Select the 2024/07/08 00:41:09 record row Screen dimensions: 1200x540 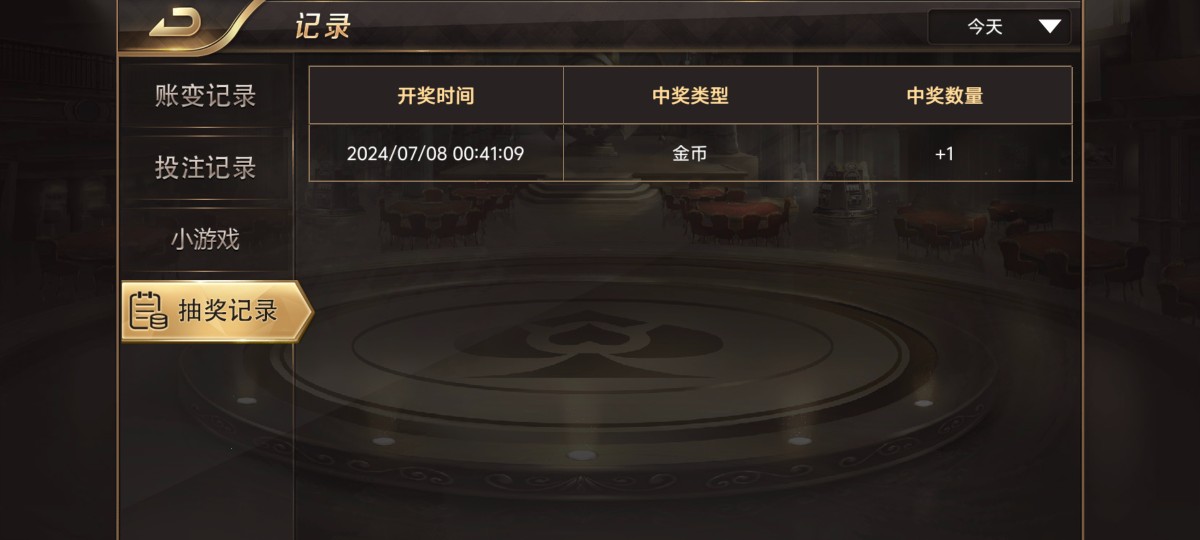[x=690, y=153]
